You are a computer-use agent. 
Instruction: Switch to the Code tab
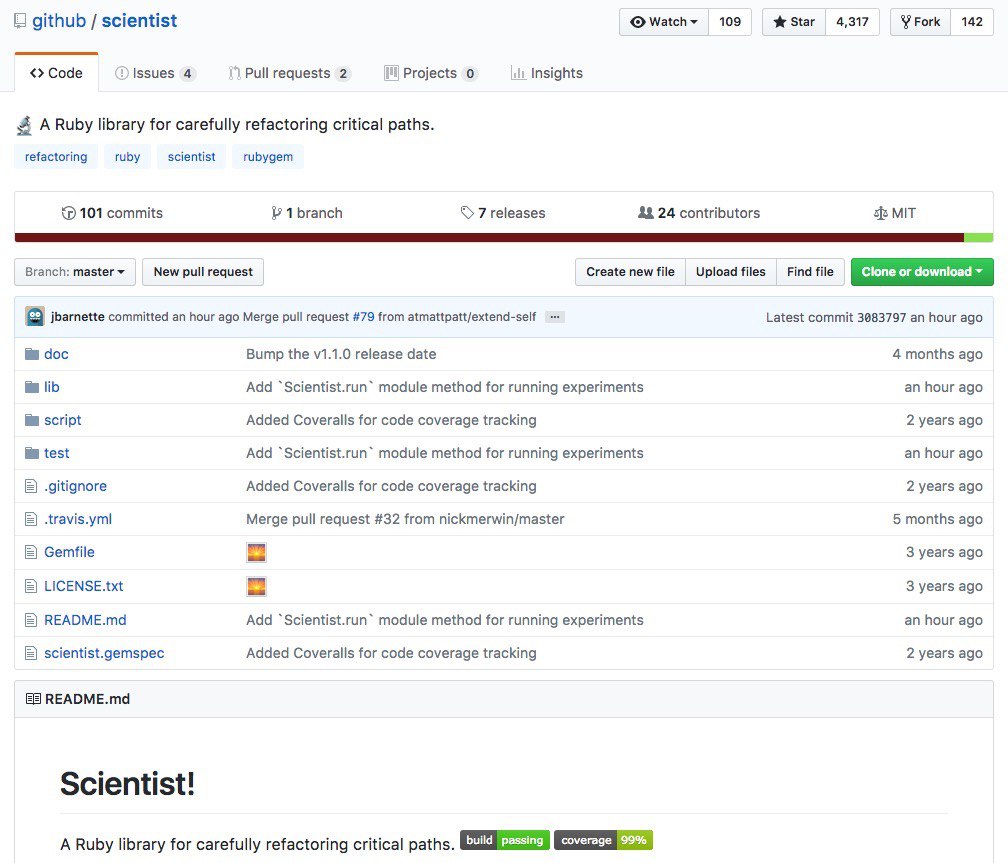tap(57, 73)
